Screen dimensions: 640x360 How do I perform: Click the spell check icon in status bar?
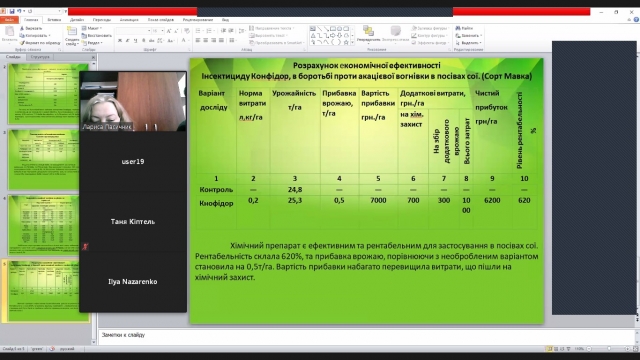click(x=52, y=349)
